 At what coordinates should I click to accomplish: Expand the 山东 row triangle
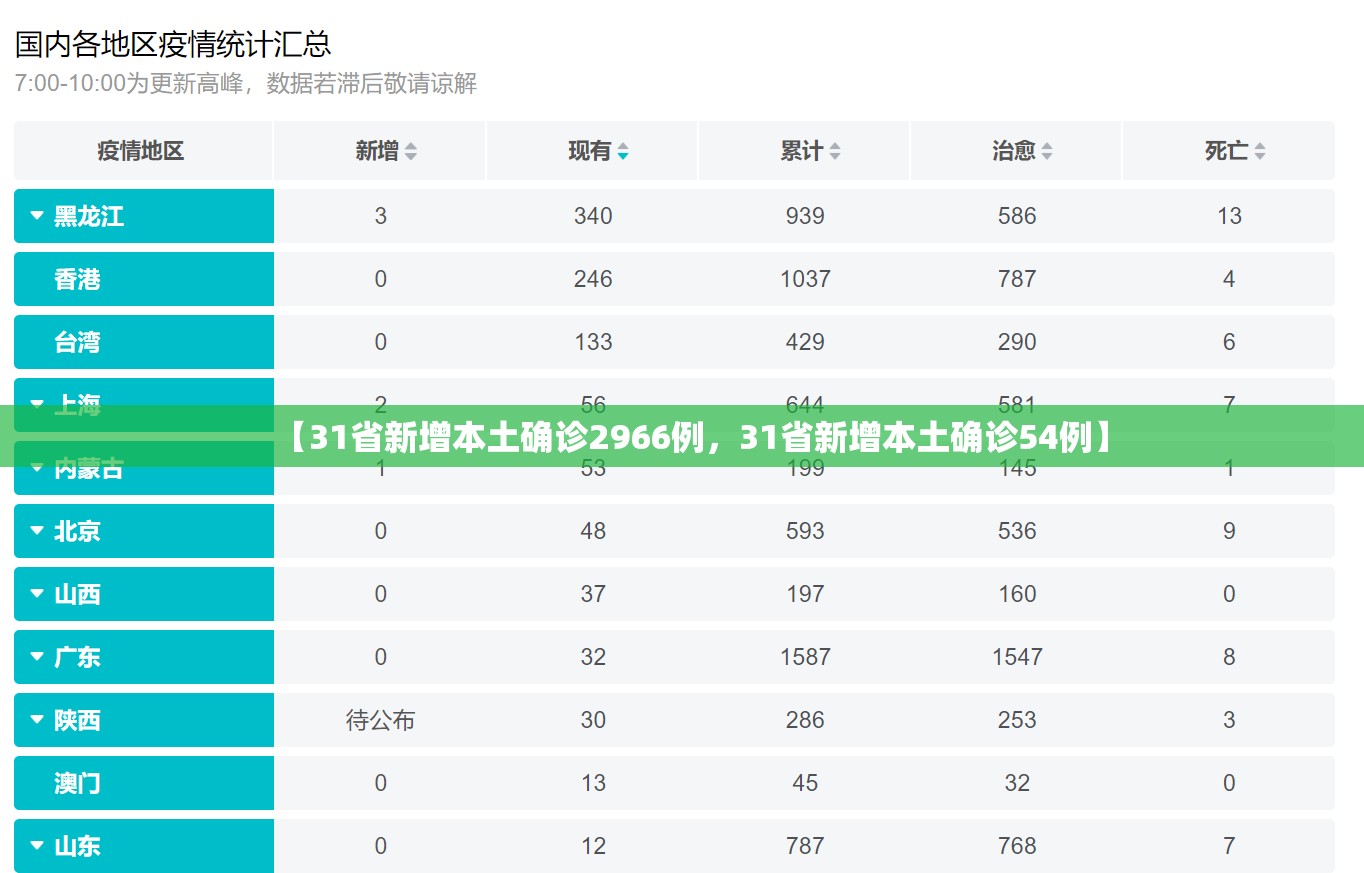click(37, 845)
